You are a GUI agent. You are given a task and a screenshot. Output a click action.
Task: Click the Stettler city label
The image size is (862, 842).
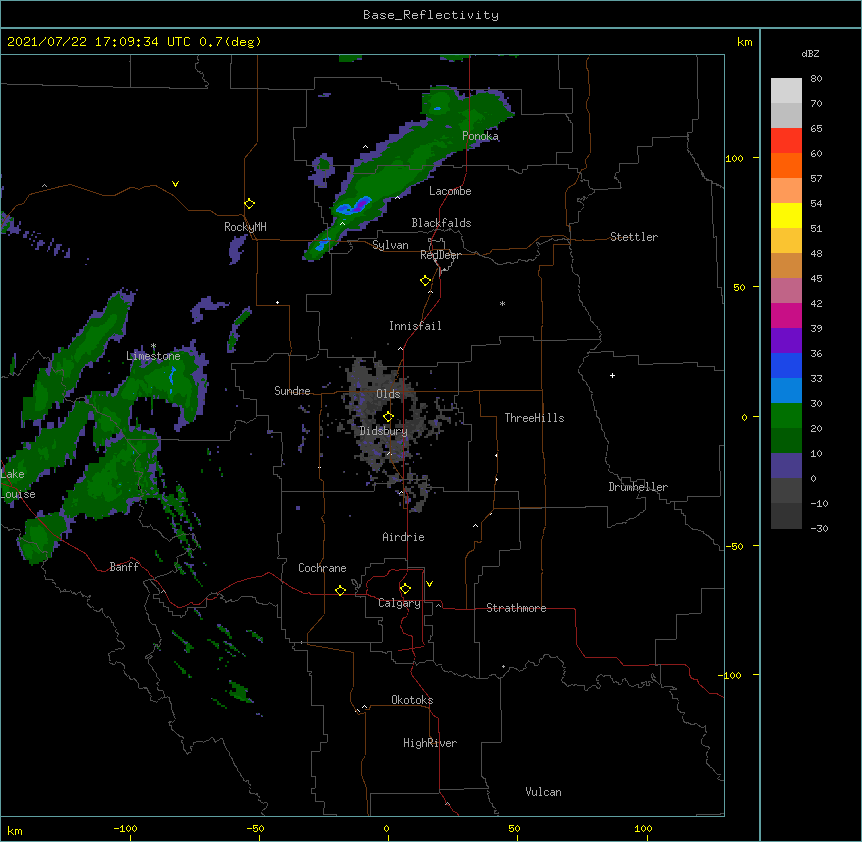(634, 237)
